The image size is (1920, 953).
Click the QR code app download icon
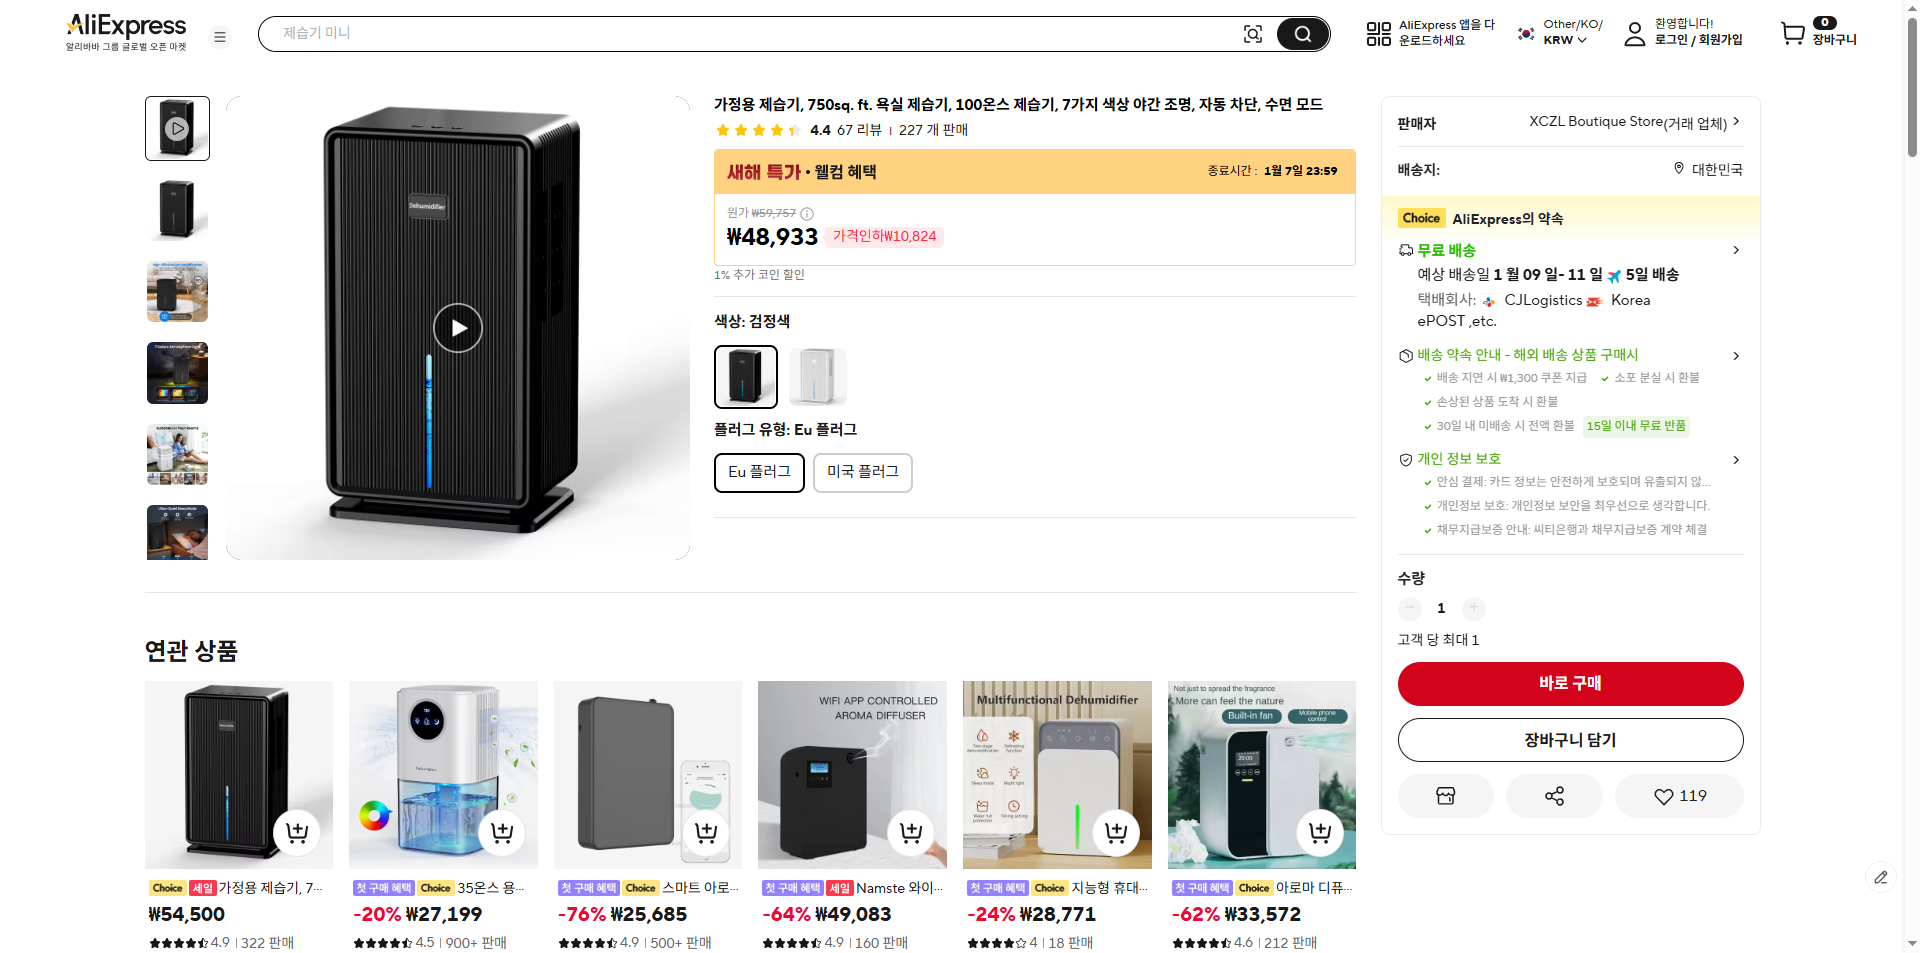[x=1377, y=33]
